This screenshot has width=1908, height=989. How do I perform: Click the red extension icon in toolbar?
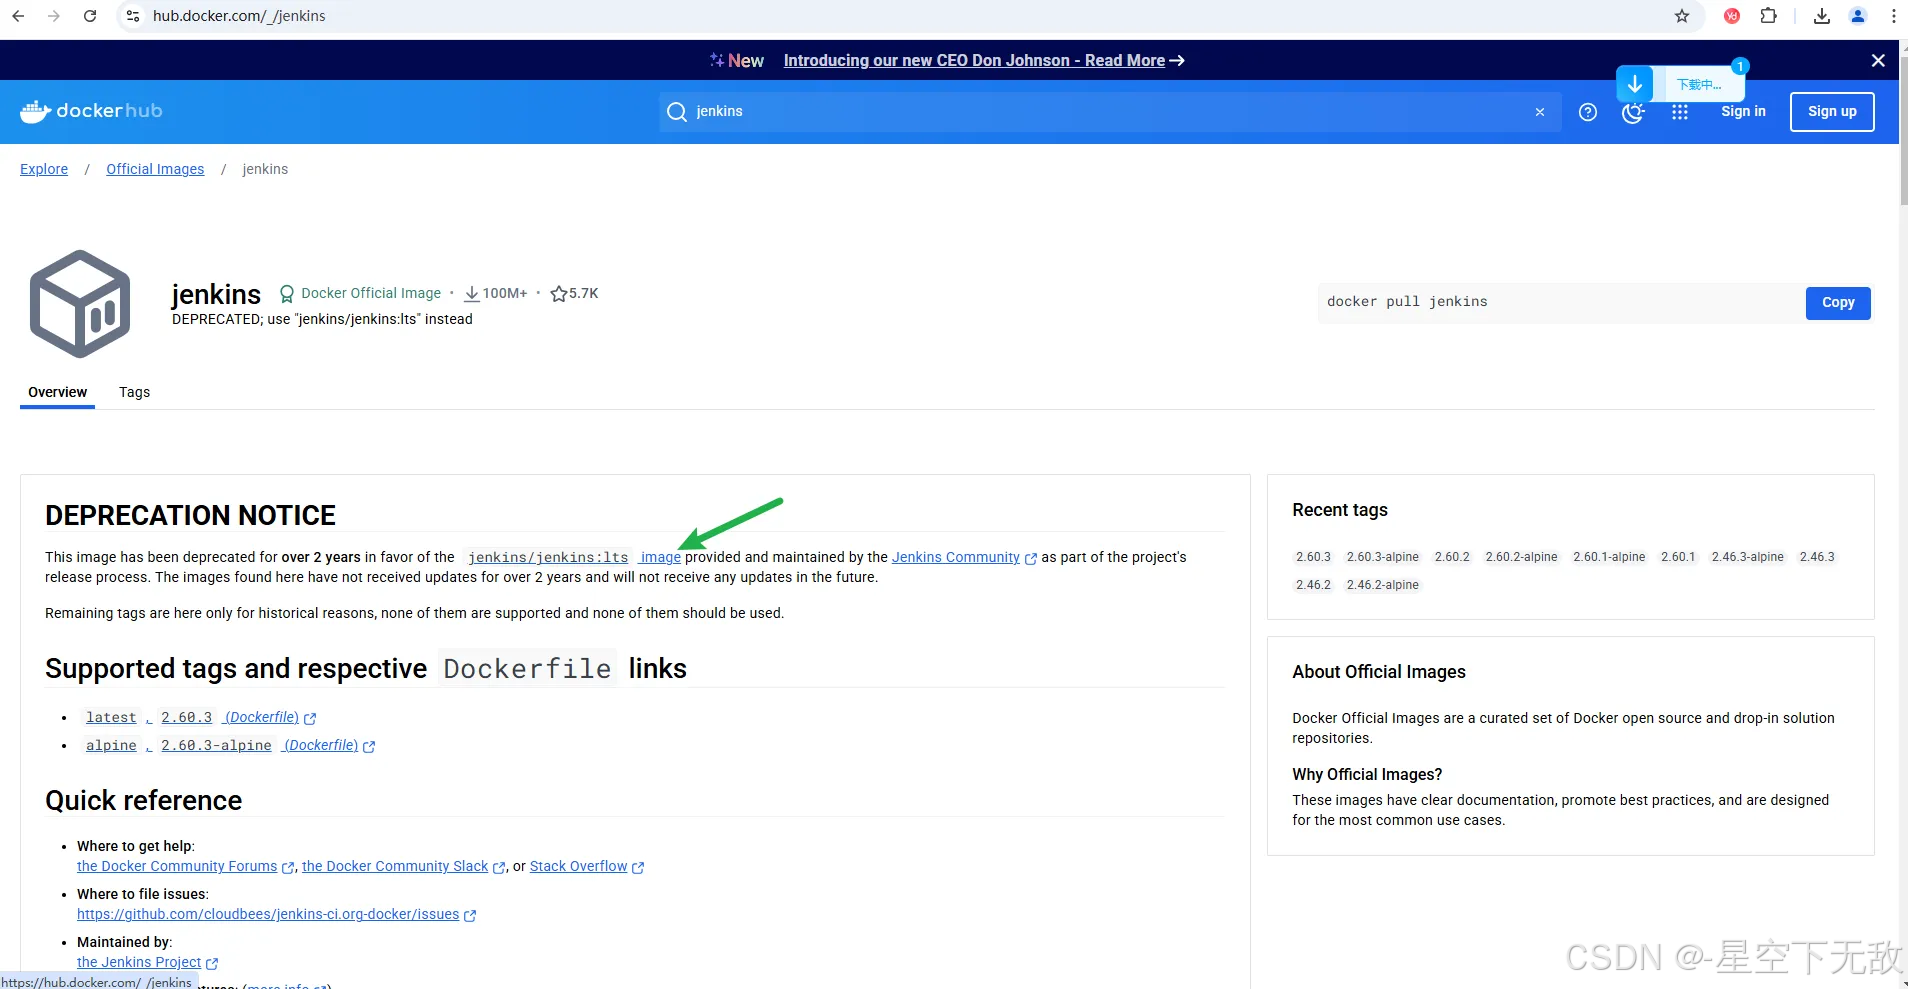coord(1732,16)
